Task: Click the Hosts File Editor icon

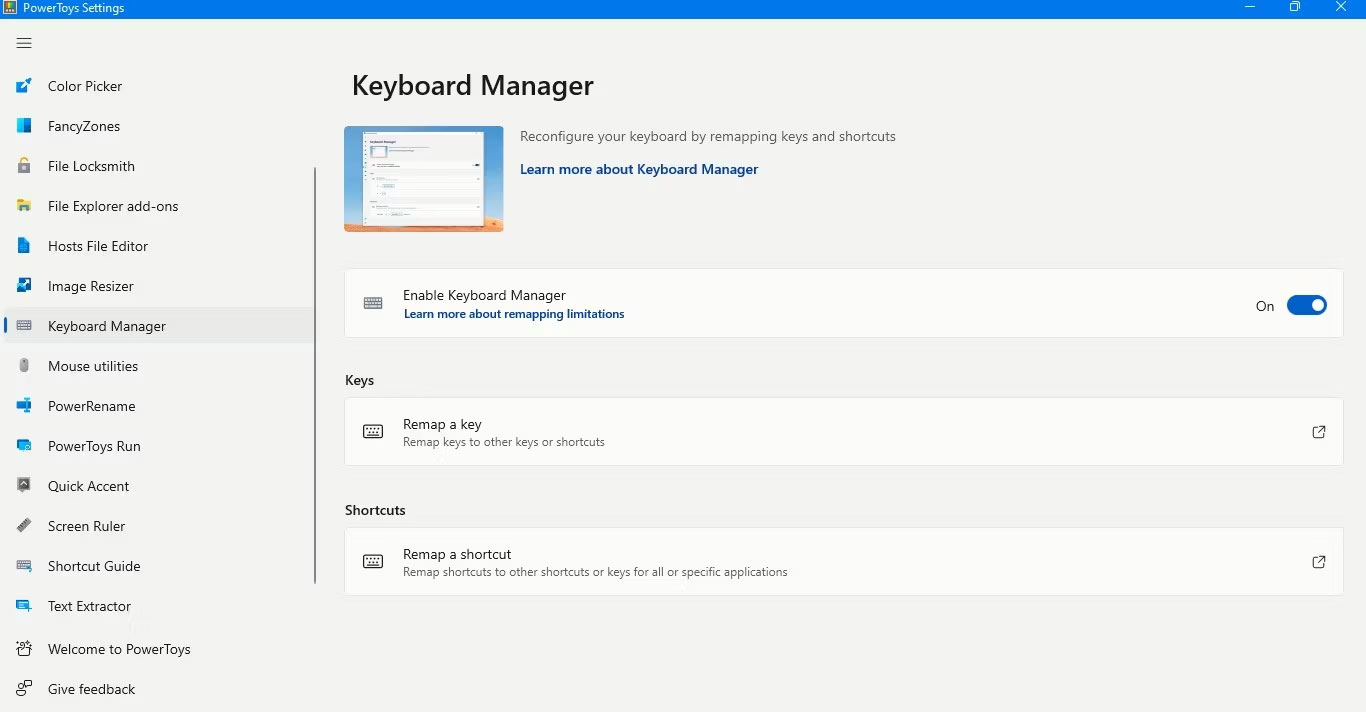Action: click(x=24, y=246)
